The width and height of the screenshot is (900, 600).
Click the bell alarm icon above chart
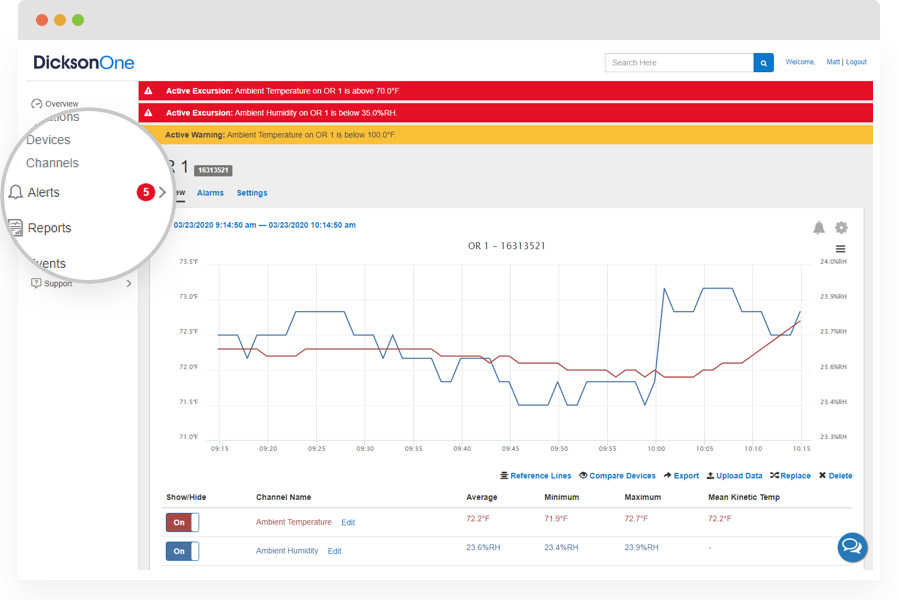[819, 228]
